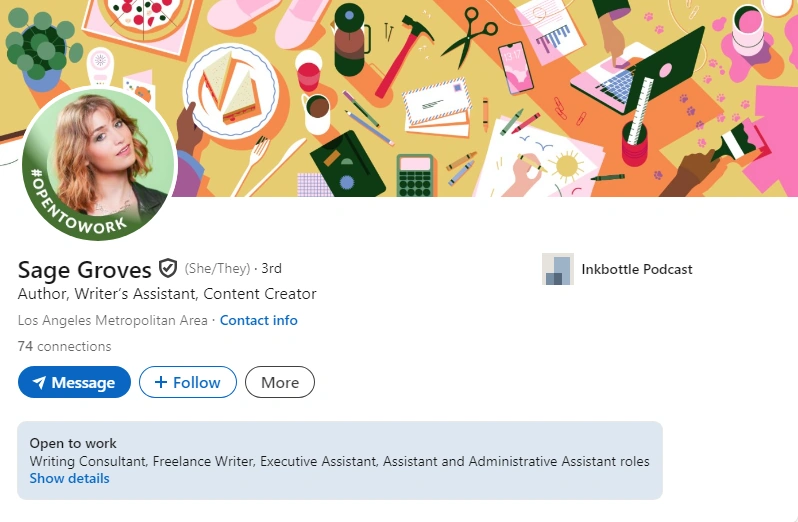Click the Author, Writer's Assistant headline text
Viewport: 798px width, 522px height.
tap(167, 294)
